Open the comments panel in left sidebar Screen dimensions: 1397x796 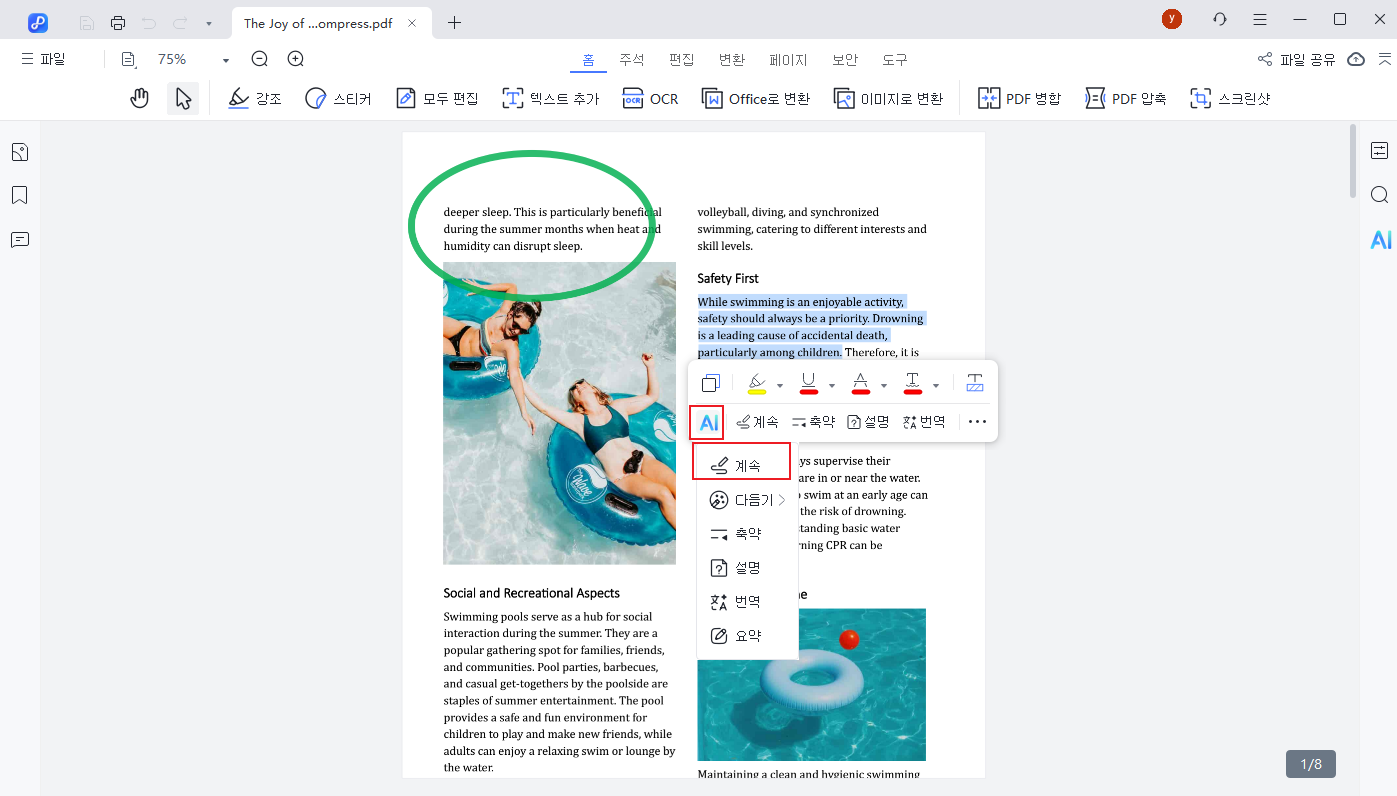click(x=20, y=240)
